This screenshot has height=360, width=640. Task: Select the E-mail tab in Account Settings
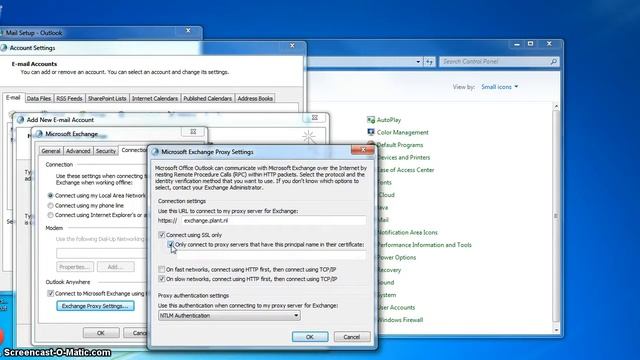pyautogui.click(x=13, y=98)
